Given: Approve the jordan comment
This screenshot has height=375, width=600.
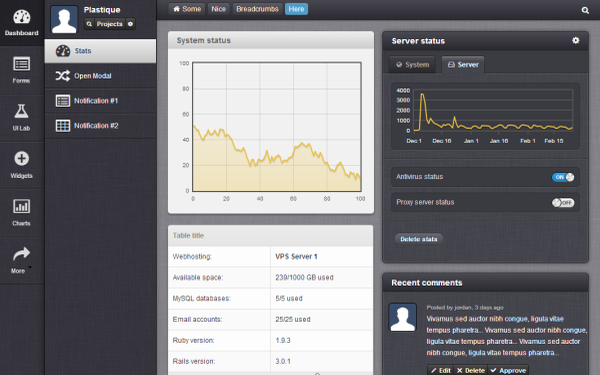Looking at the screenshot, I should coord(508,370).
